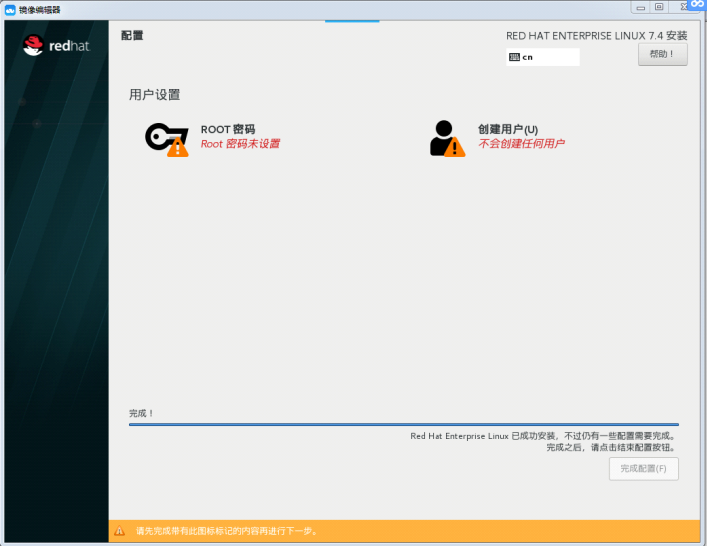The width and height of the screenshot is (707, 546).
Task: Click the installation progress bar
Action: pyautogui.click(x=403, y=425)
